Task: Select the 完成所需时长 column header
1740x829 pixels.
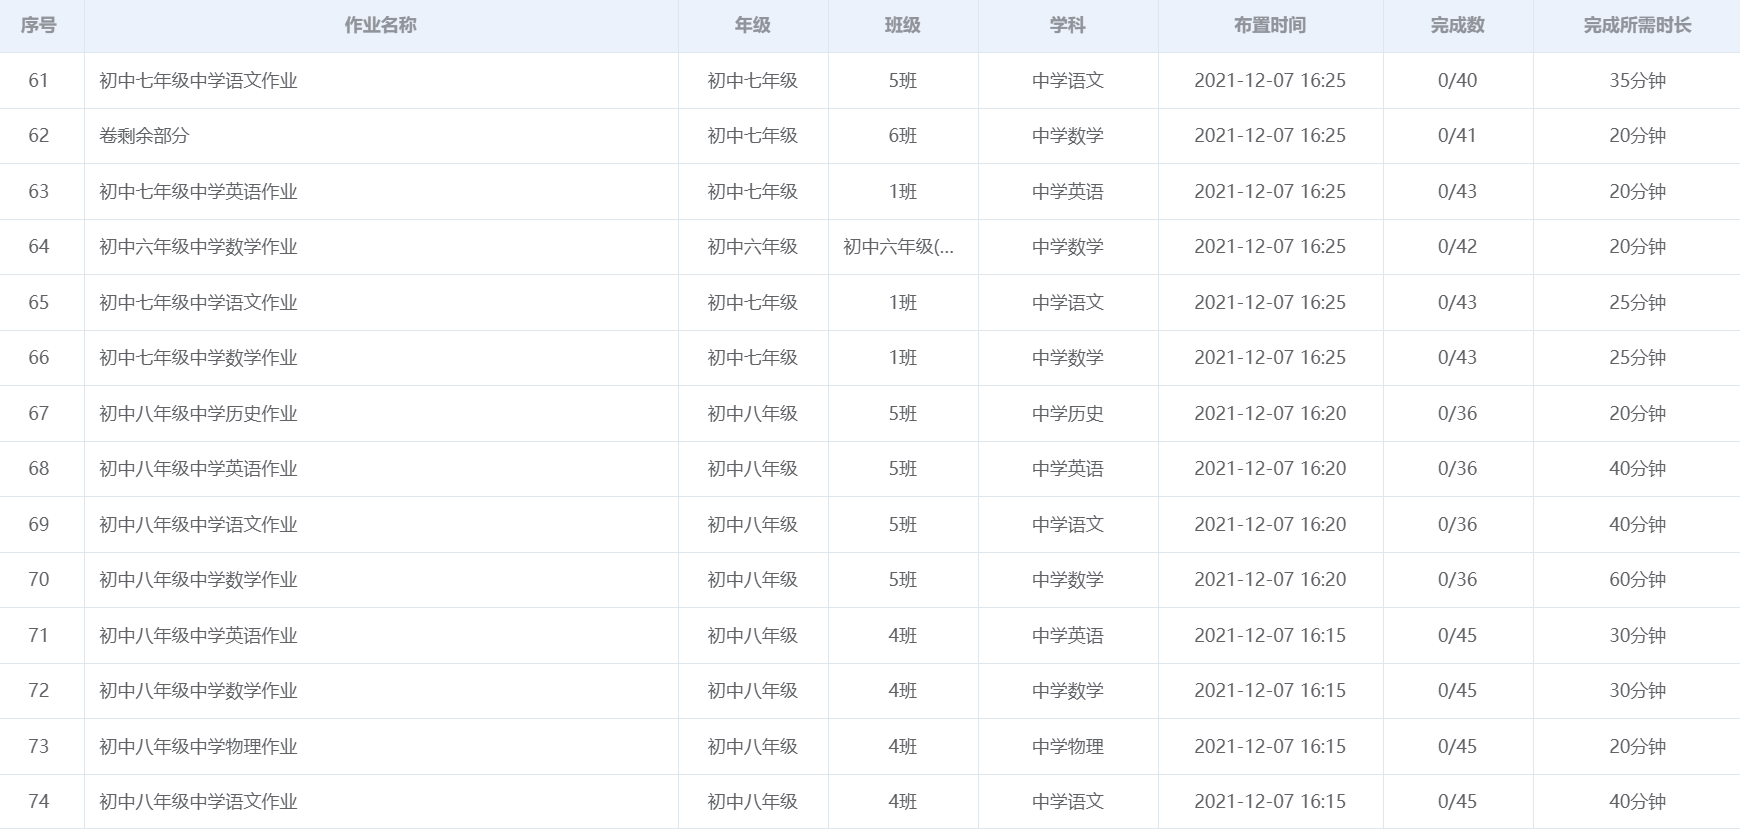Action: coord(1637,25)
